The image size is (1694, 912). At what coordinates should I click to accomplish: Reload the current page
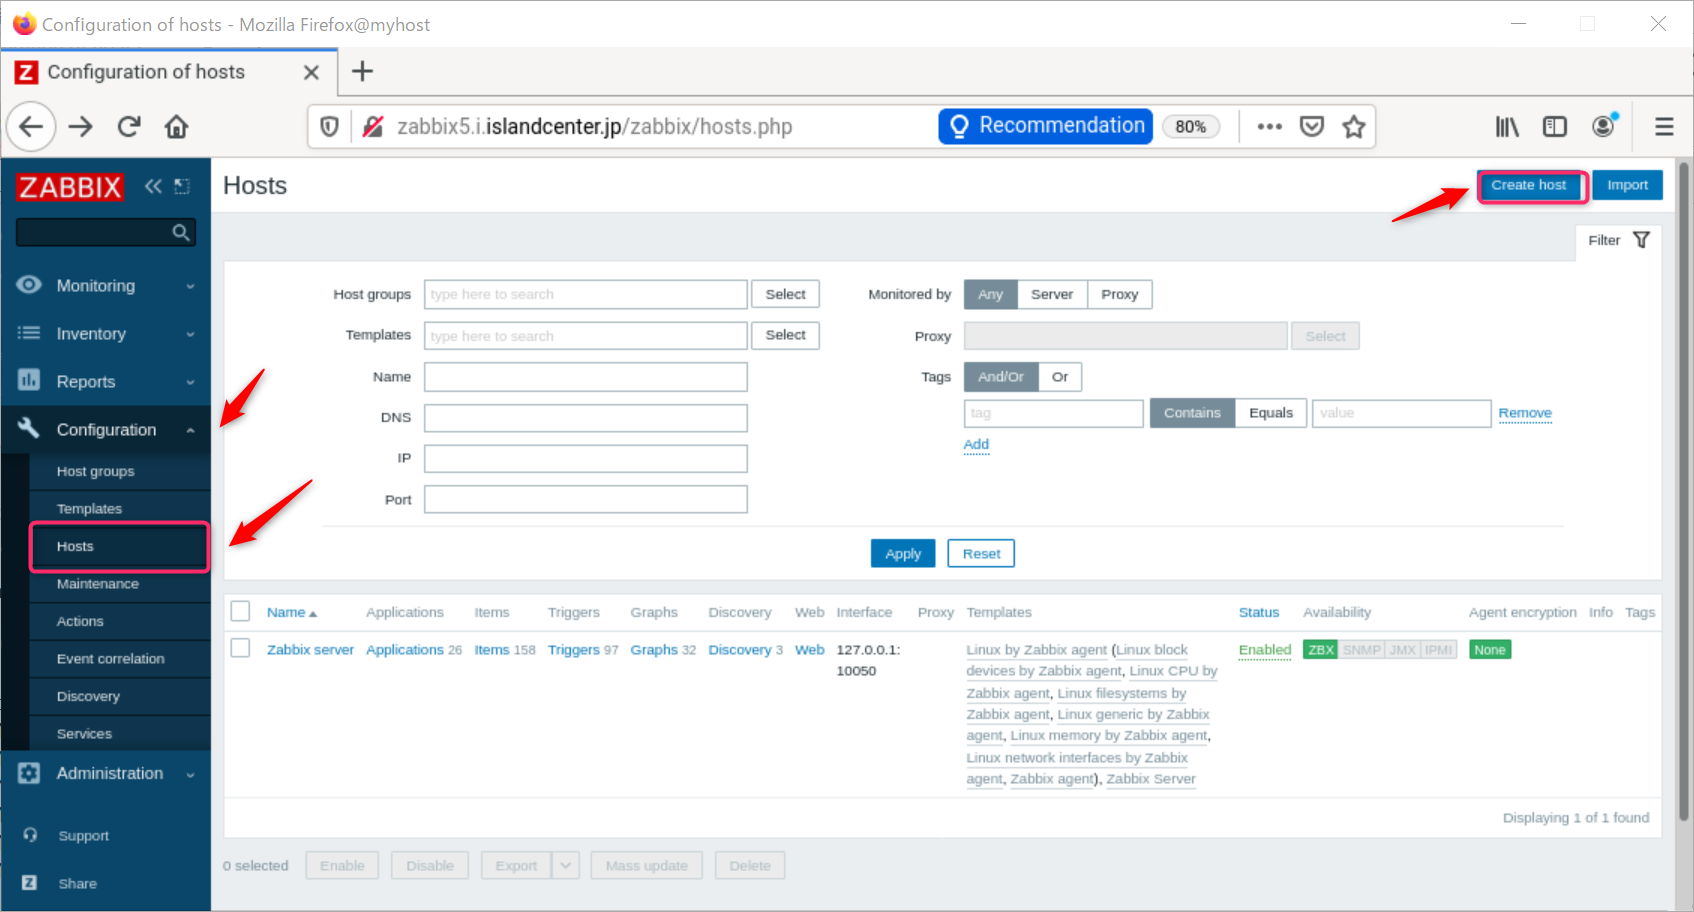tap(129, 127)
